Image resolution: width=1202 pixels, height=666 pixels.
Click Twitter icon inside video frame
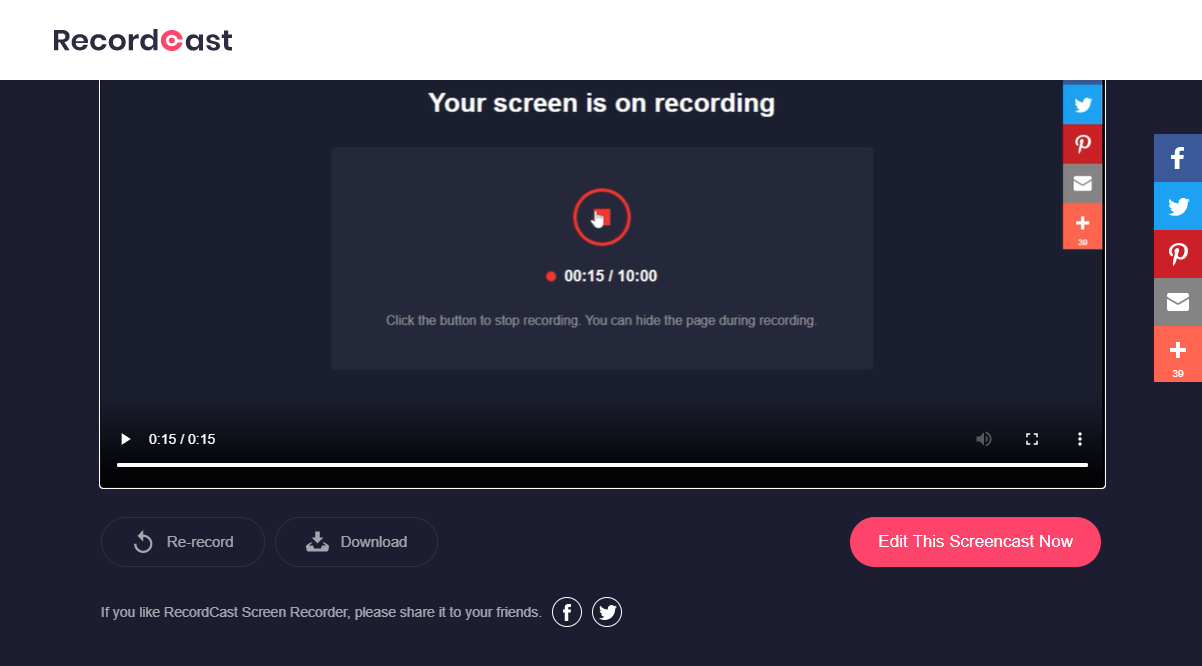(x=1082, y=104)
